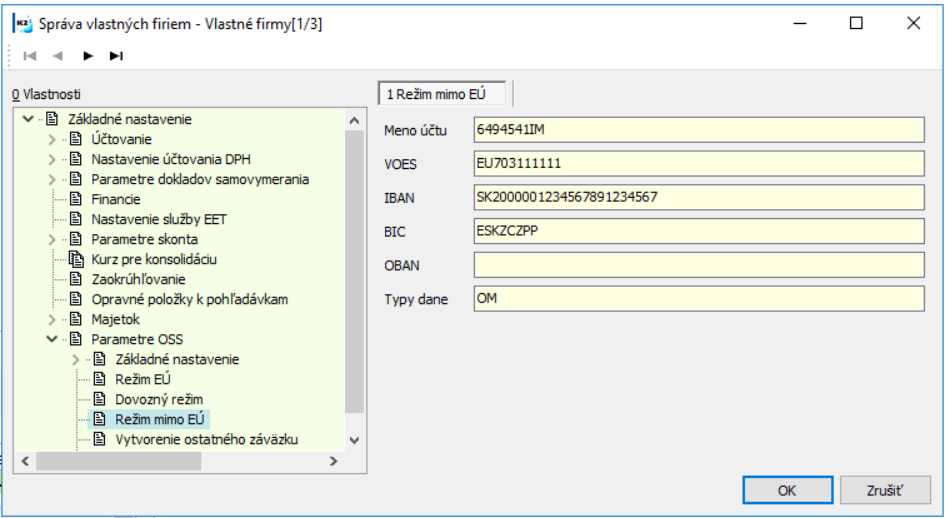945x518 pixels.
Task: Click the tree's vertical scrollbar down arrow
Action: tap(354, 440)
